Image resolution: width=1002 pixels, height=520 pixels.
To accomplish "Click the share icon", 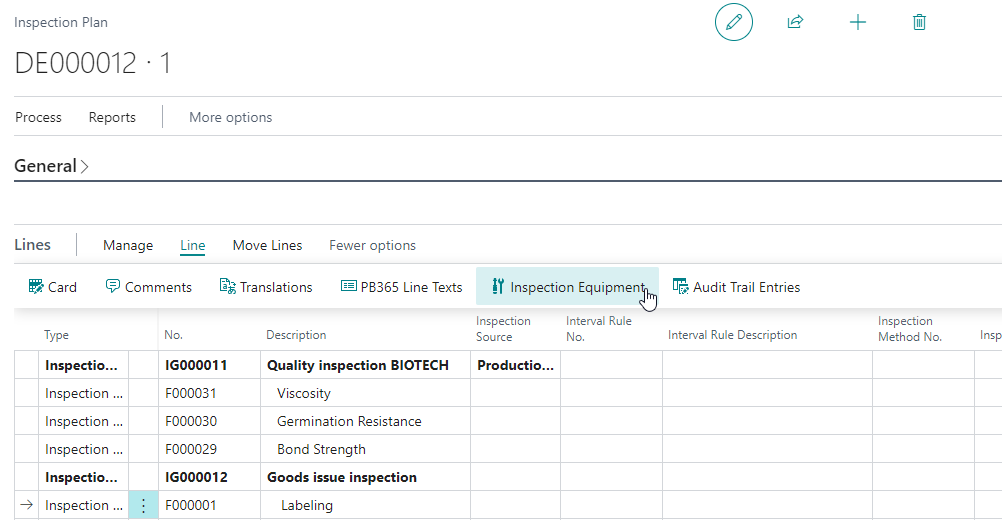I will [795, 22].
